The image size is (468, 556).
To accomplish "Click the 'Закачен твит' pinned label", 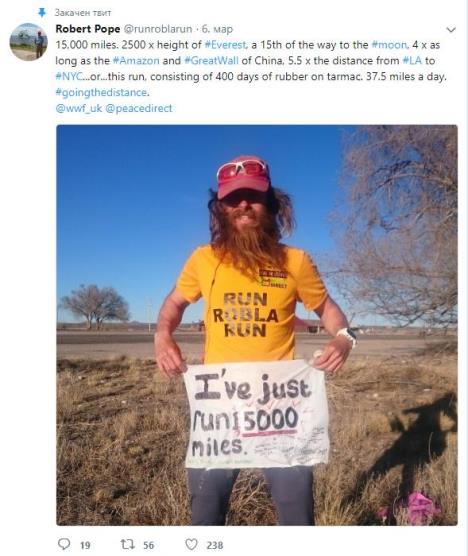I will 83,13.
